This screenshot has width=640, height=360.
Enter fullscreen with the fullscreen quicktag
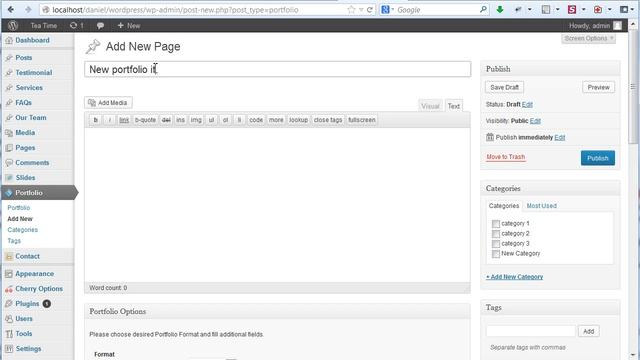(362, 120)
